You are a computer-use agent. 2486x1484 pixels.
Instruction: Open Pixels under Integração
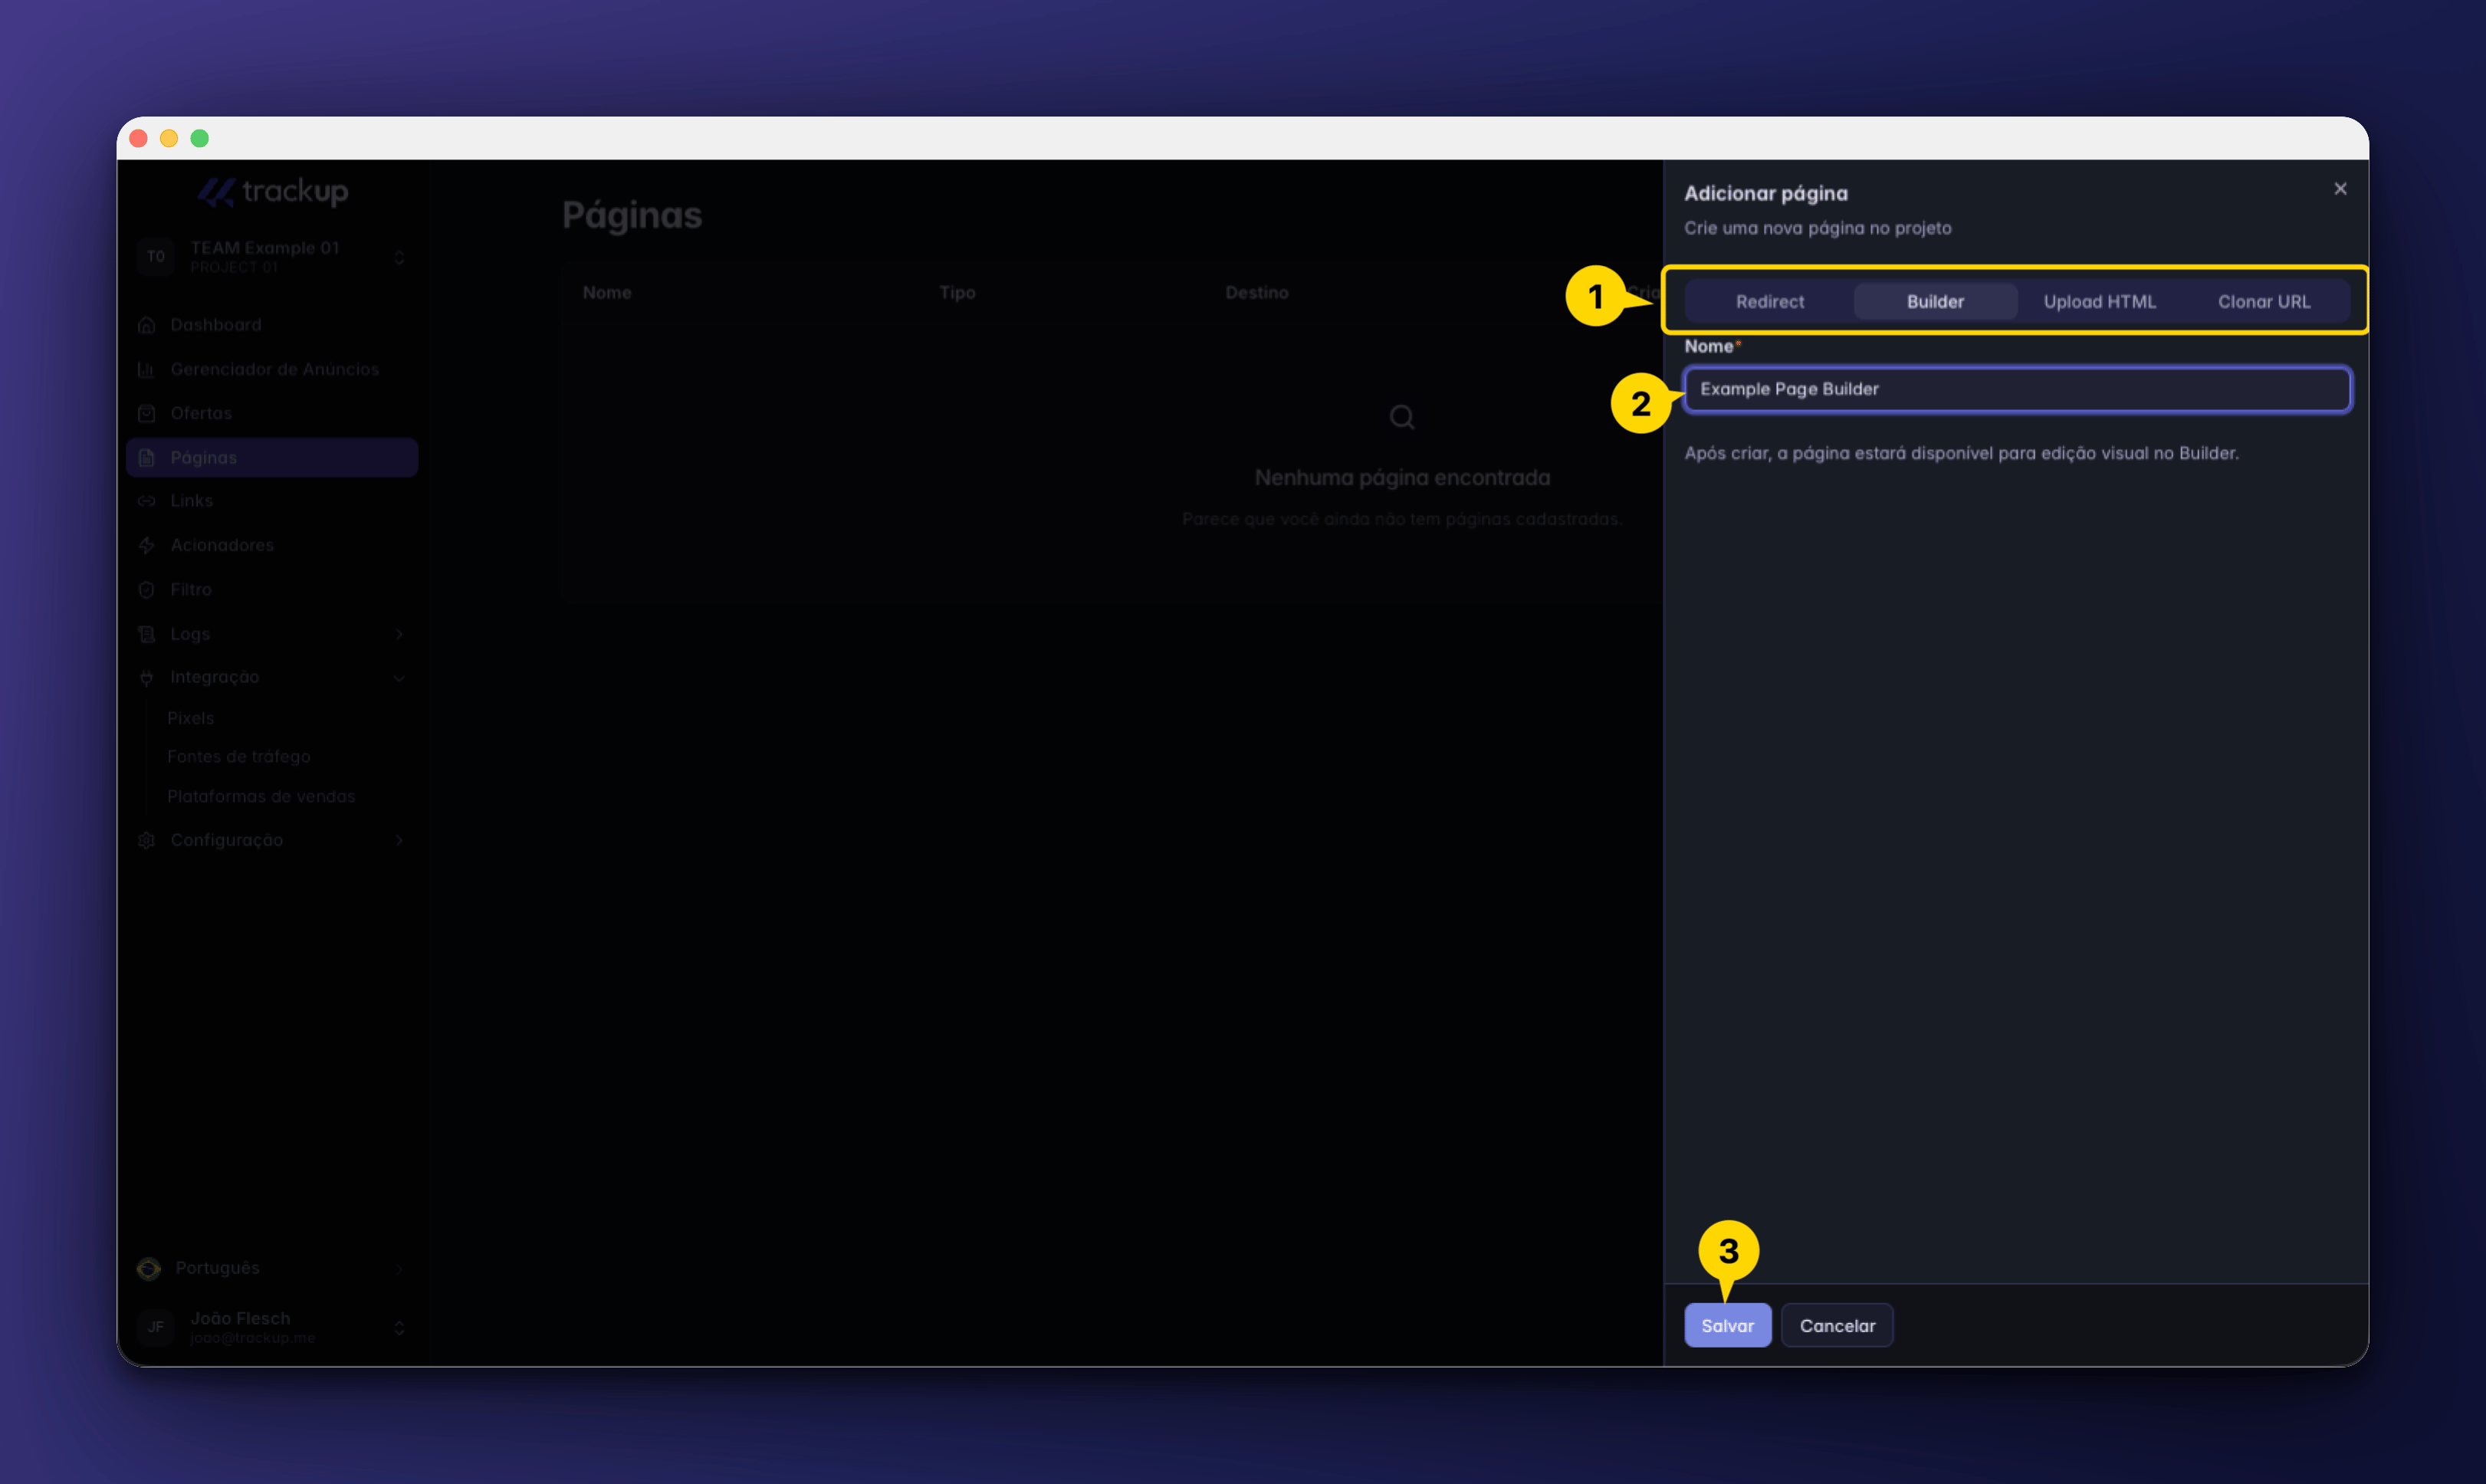(191, 718)
